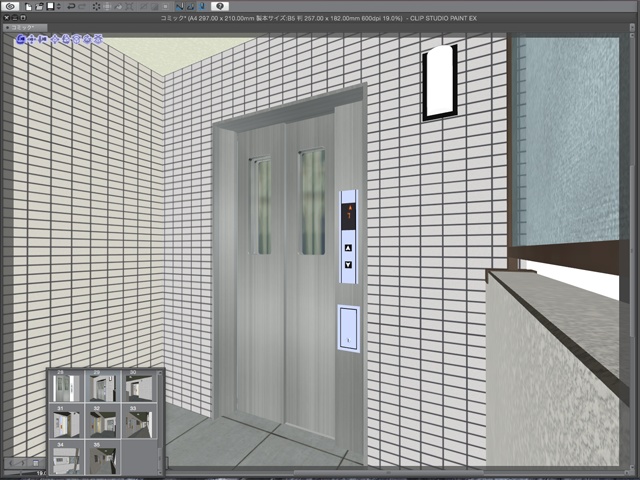The height and width of the screenshot is (480, 640).
Task: Create a new document from toolbar
Action: click(x=29, y=7)
